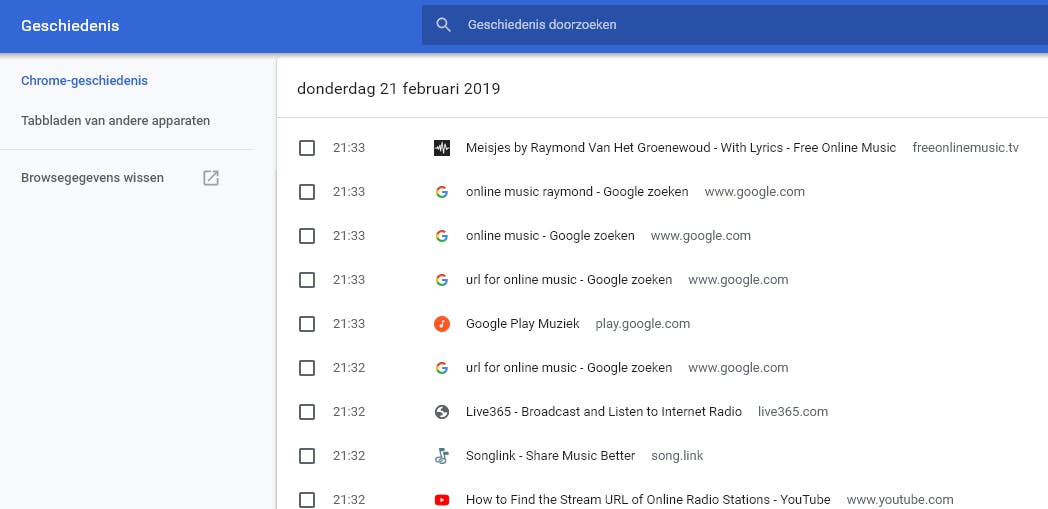Click the domain text 'play.google.com'
Screen dimensions: 1048x509
point(642,324)
